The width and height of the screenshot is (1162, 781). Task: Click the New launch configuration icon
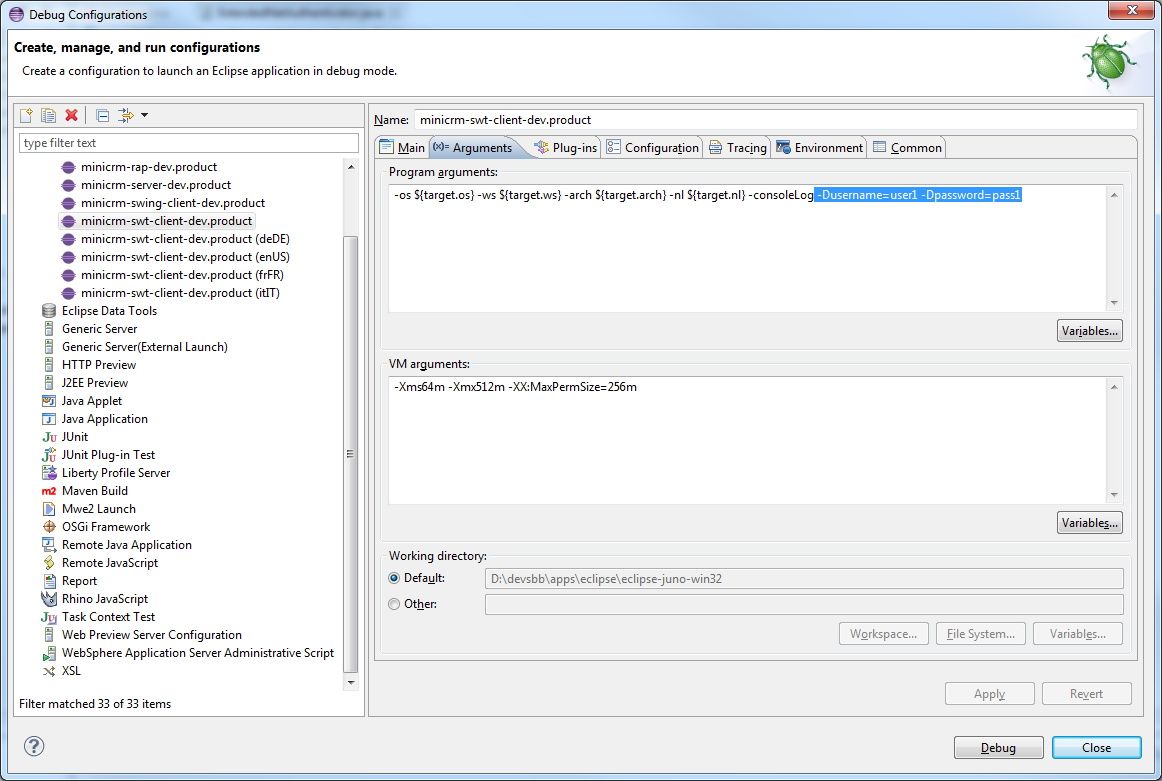(27, 116)
